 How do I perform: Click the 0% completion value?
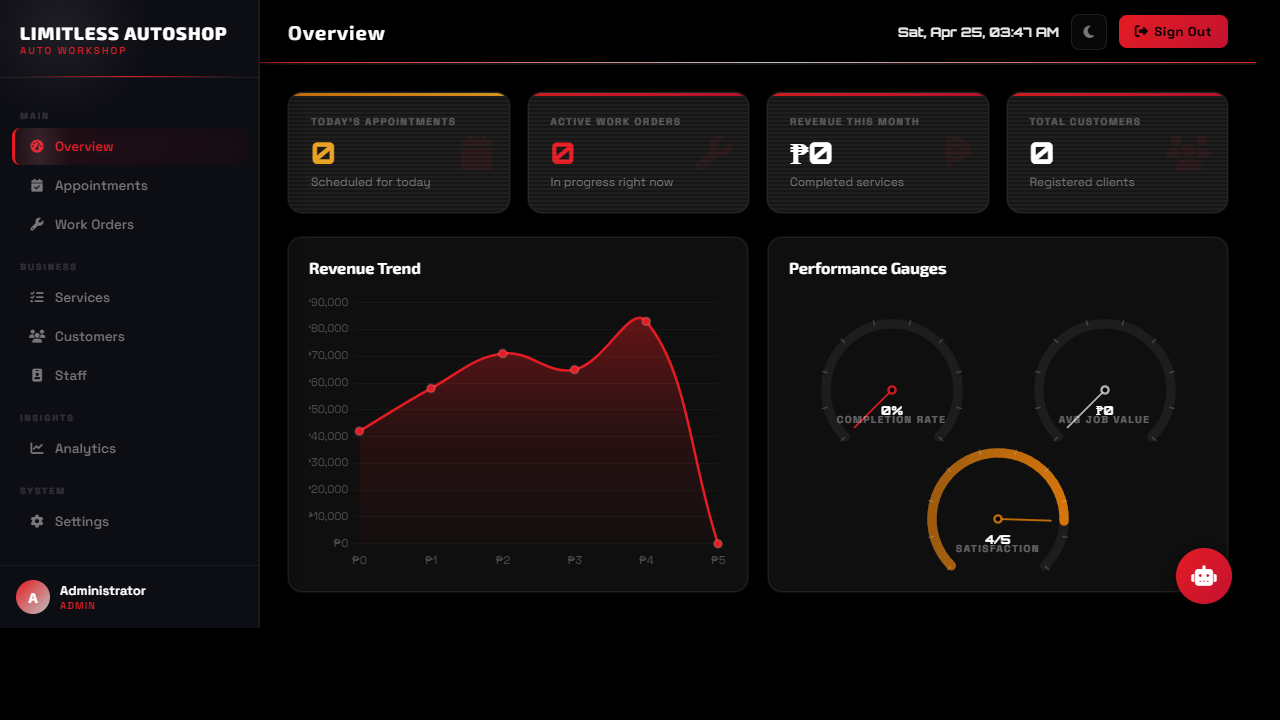(892, 410)
